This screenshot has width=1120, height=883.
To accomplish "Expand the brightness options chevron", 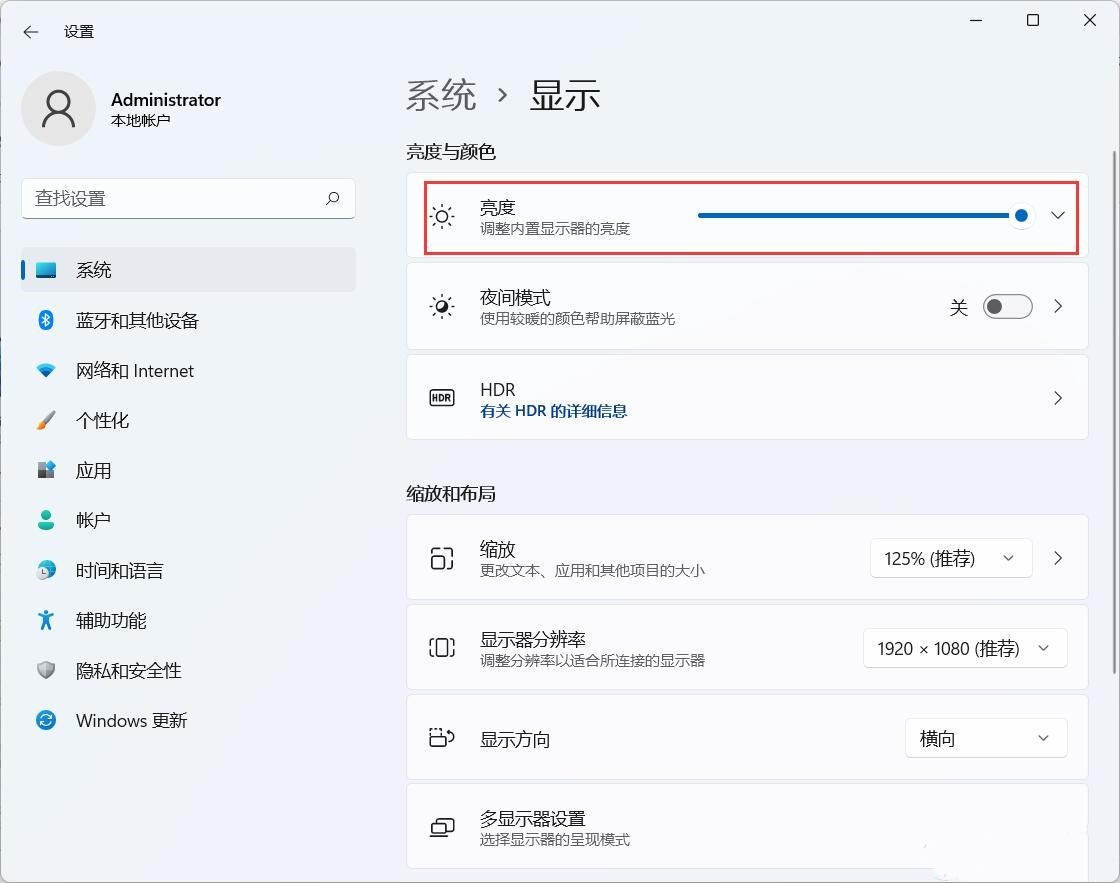I will (1058, 216).
